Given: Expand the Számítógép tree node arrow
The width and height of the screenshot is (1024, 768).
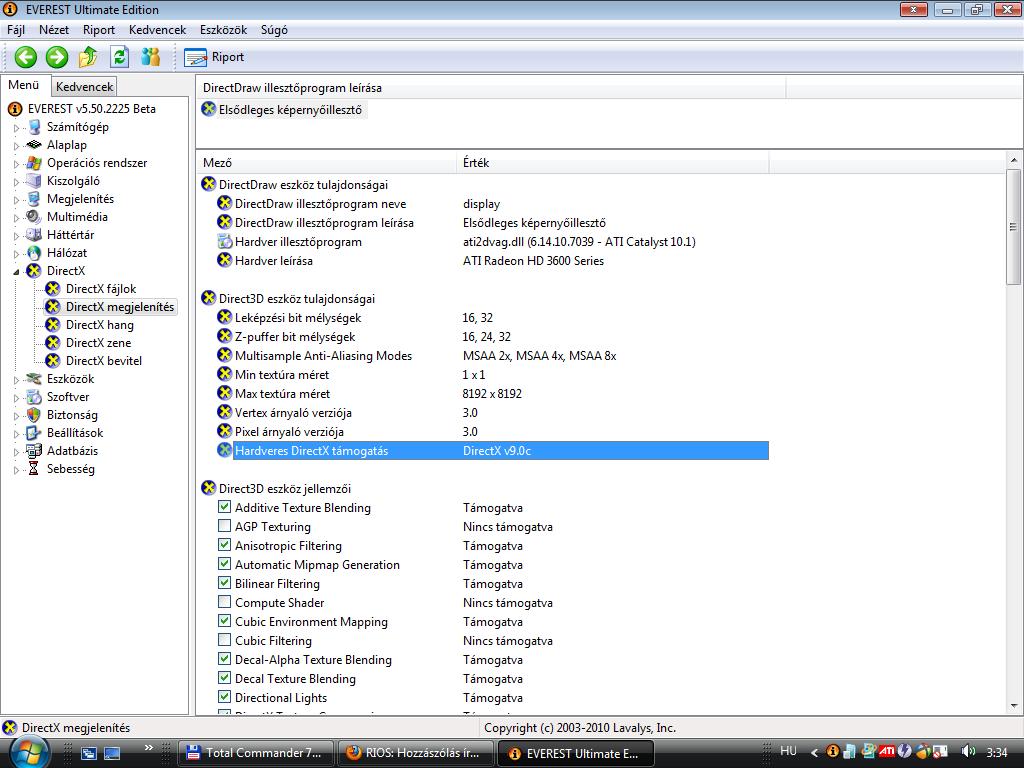Looking at the screenshot, I should pos(16,128).
